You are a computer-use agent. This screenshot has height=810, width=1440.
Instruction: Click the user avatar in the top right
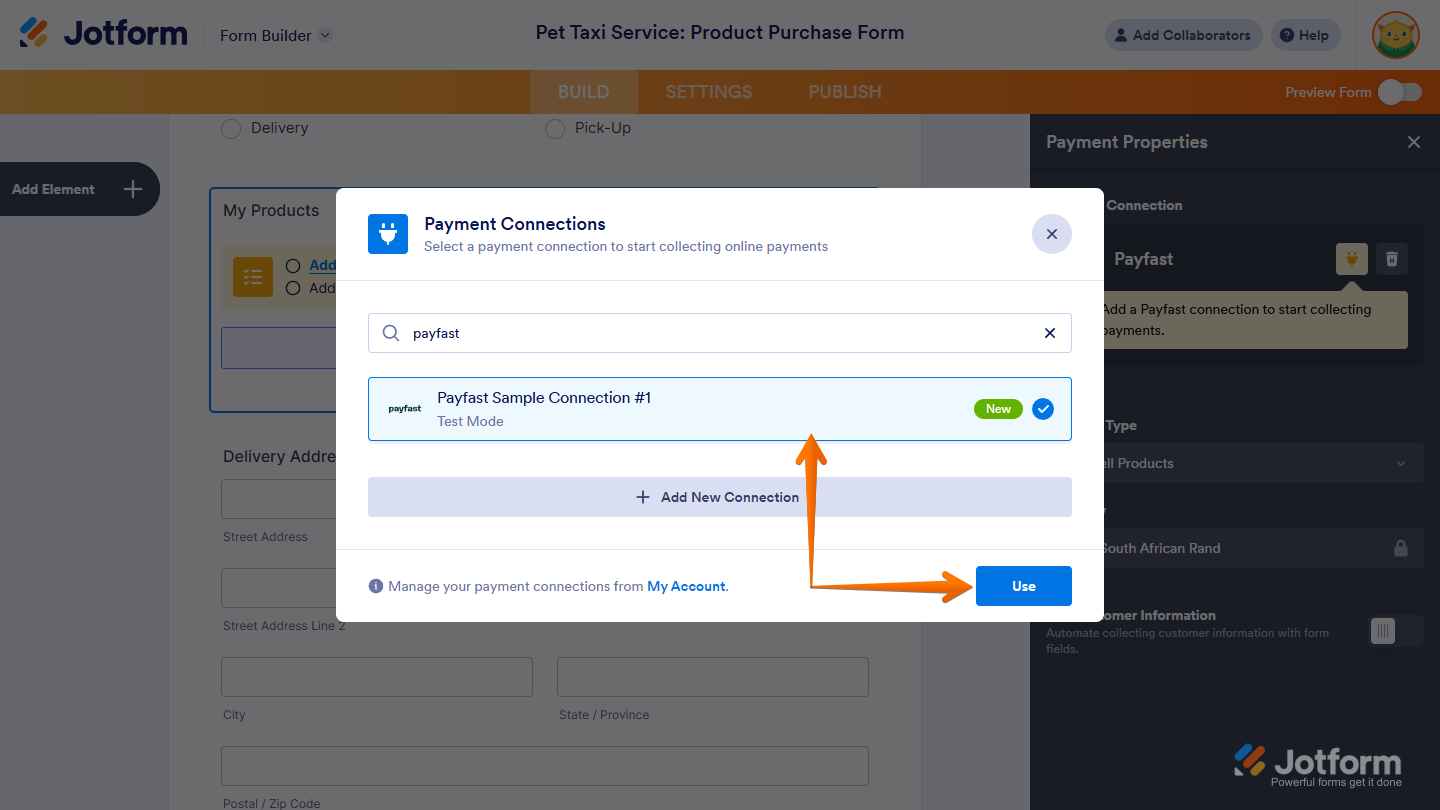(1395, 35)
